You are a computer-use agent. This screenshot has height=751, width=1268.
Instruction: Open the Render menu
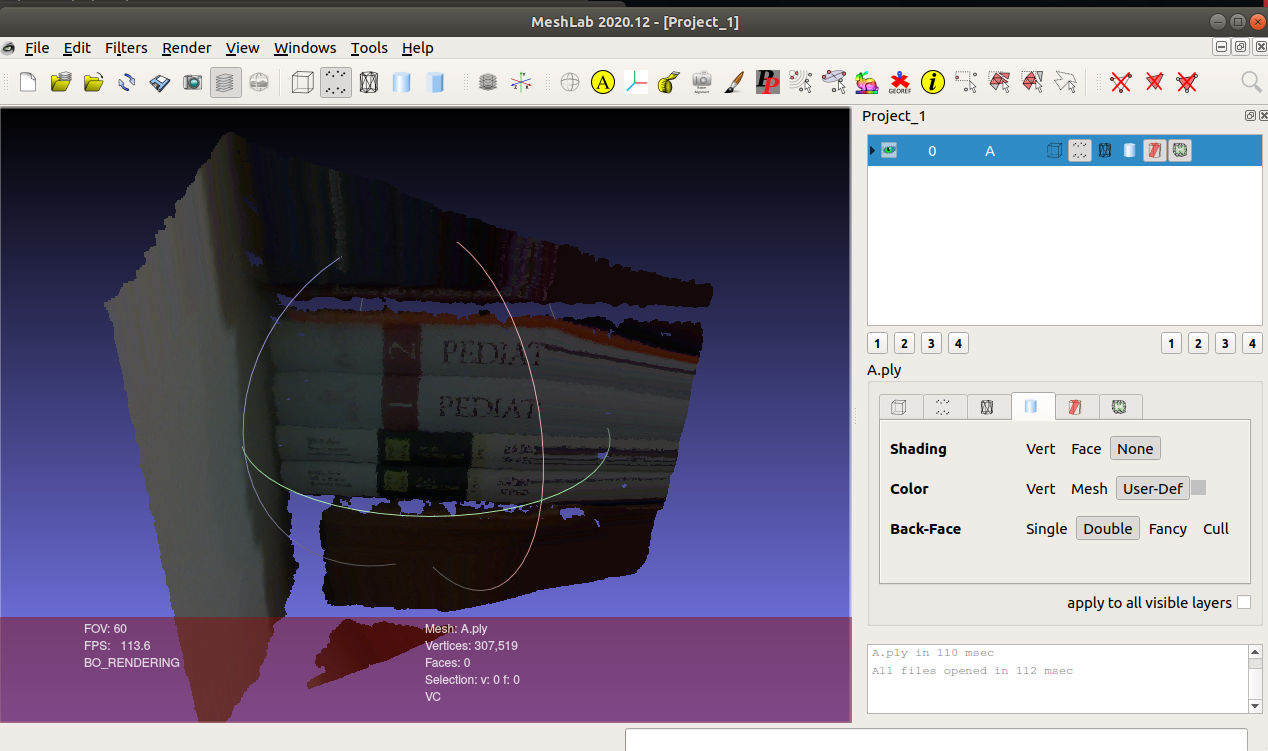click(x=186, y=47)
